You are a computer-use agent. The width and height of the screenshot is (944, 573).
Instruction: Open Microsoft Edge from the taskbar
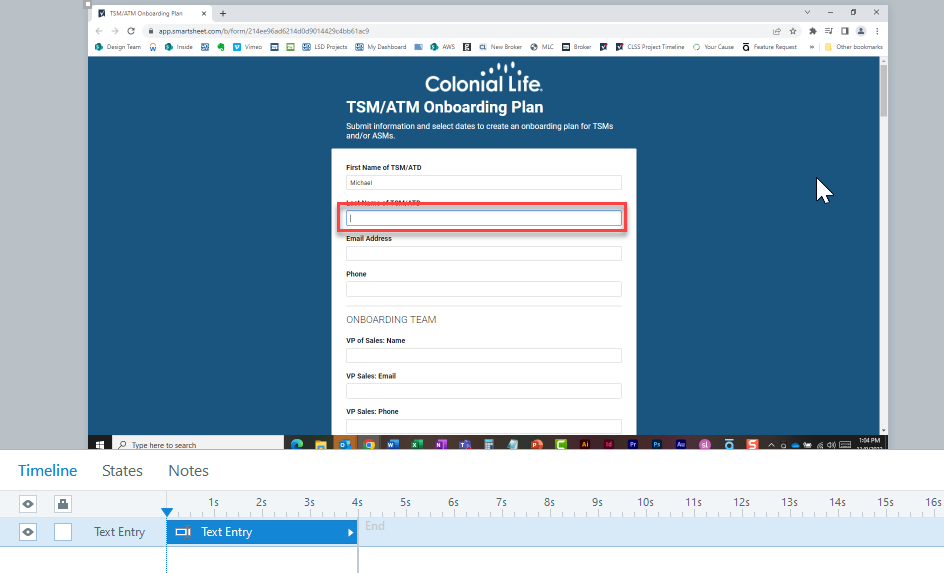[x=297, y=445]
